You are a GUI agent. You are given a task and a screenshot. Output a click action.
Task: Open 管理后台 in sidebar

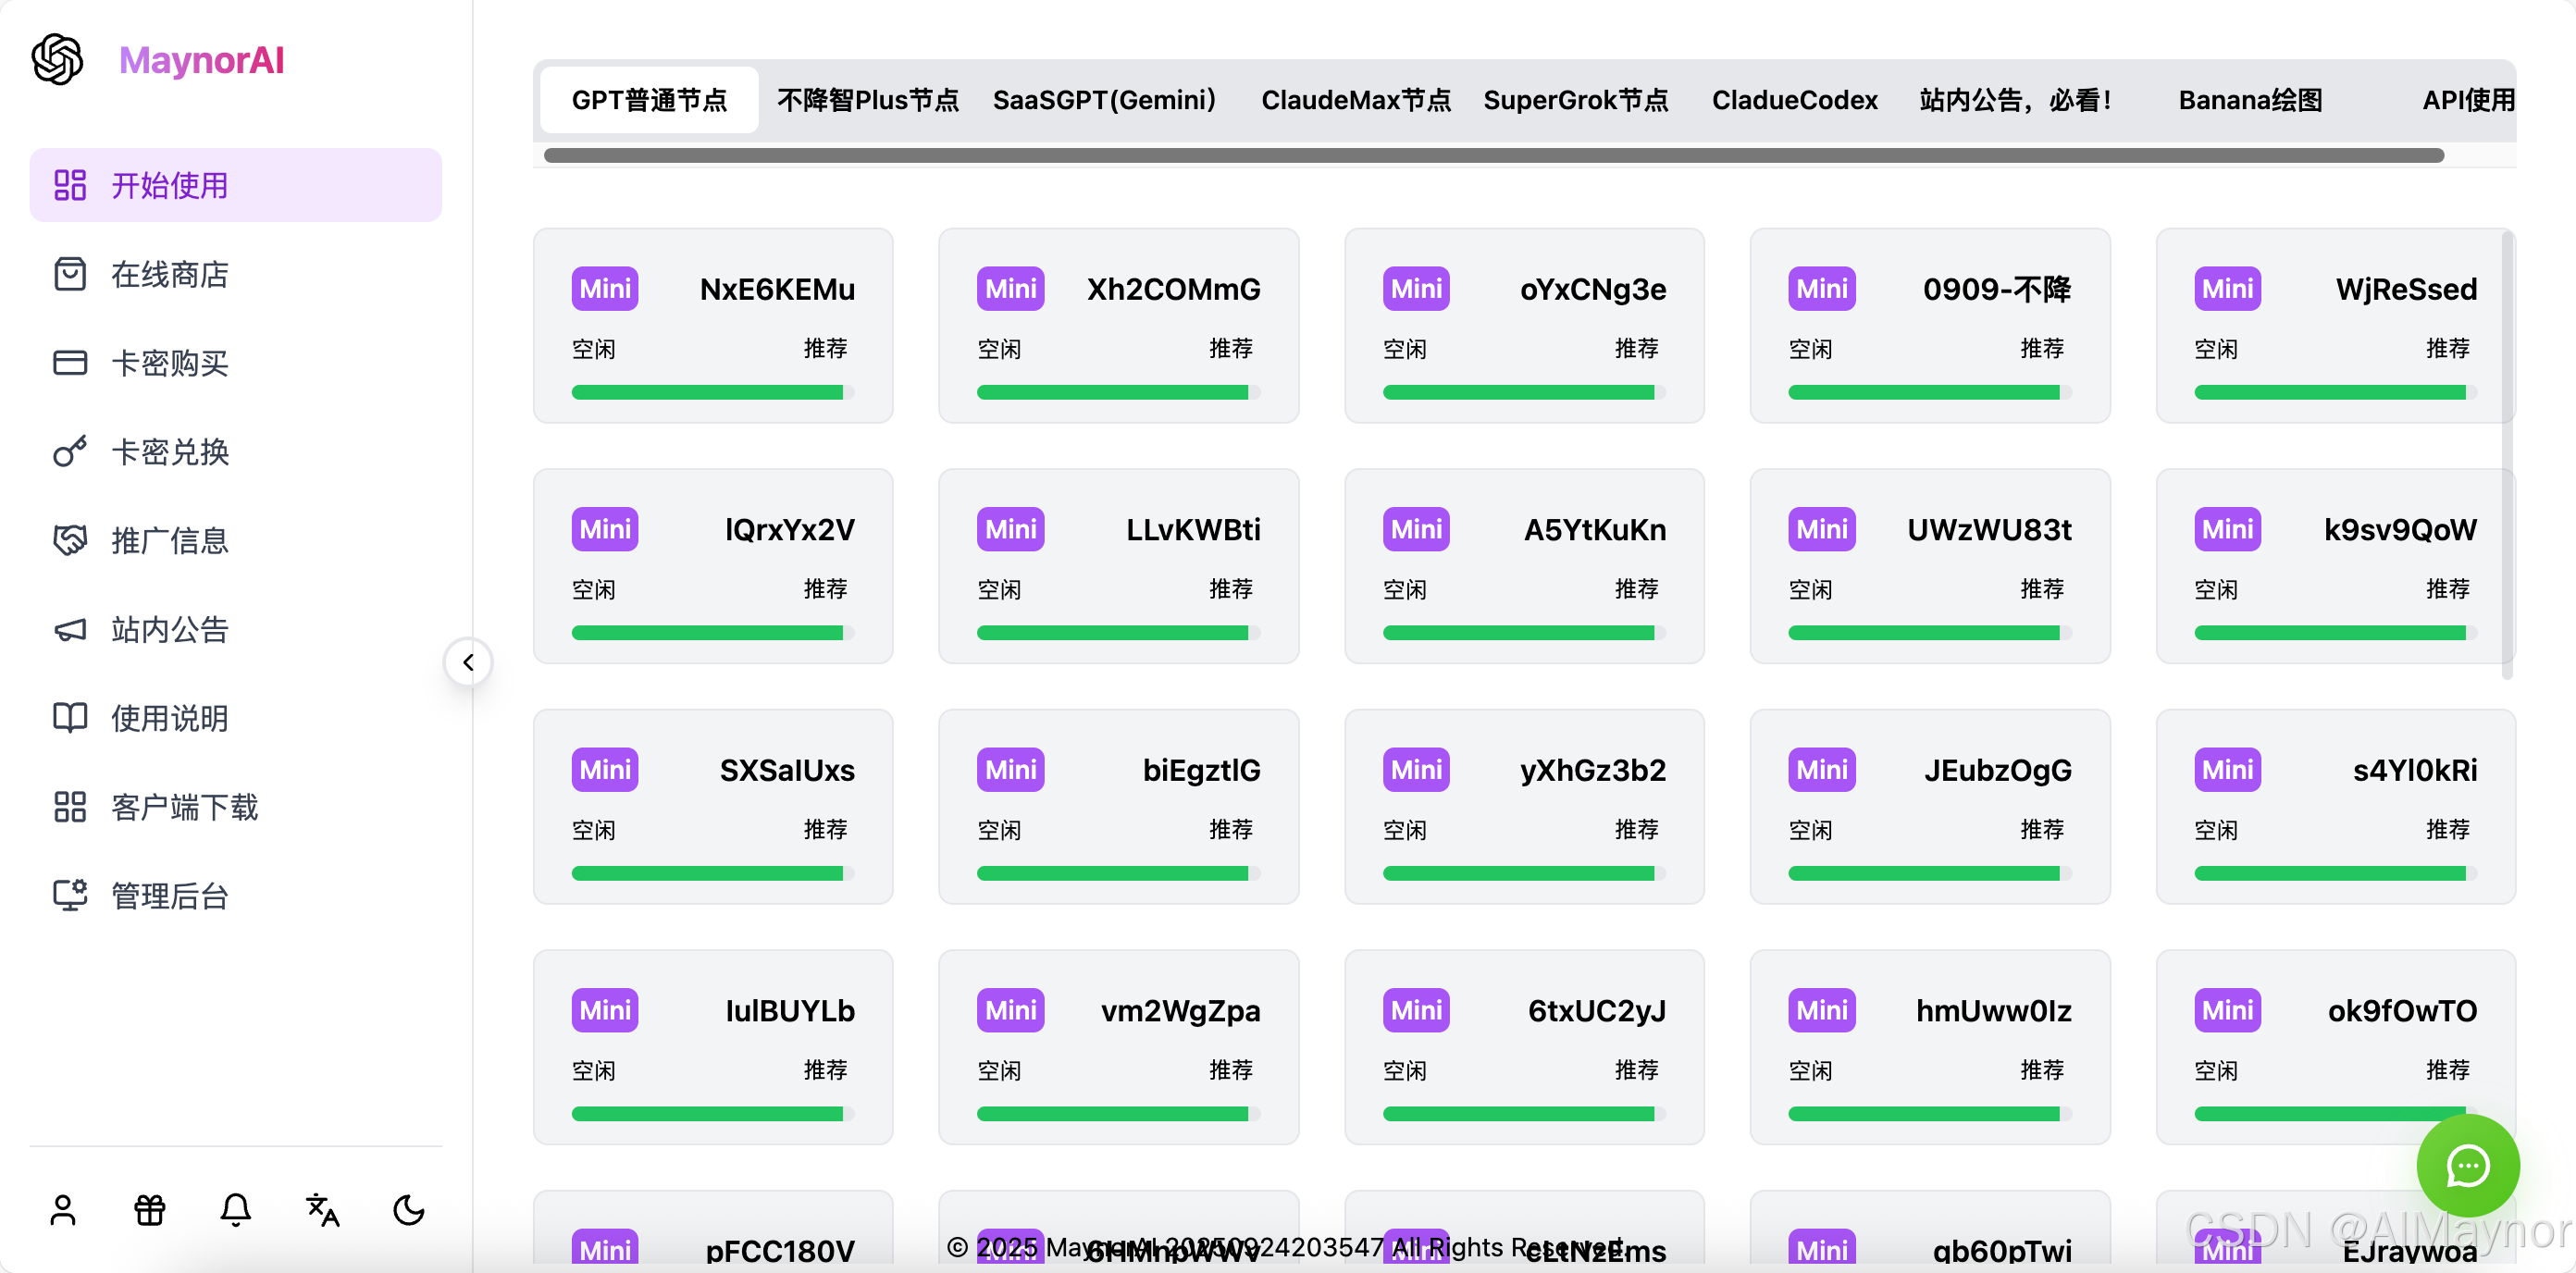[170, 896]
